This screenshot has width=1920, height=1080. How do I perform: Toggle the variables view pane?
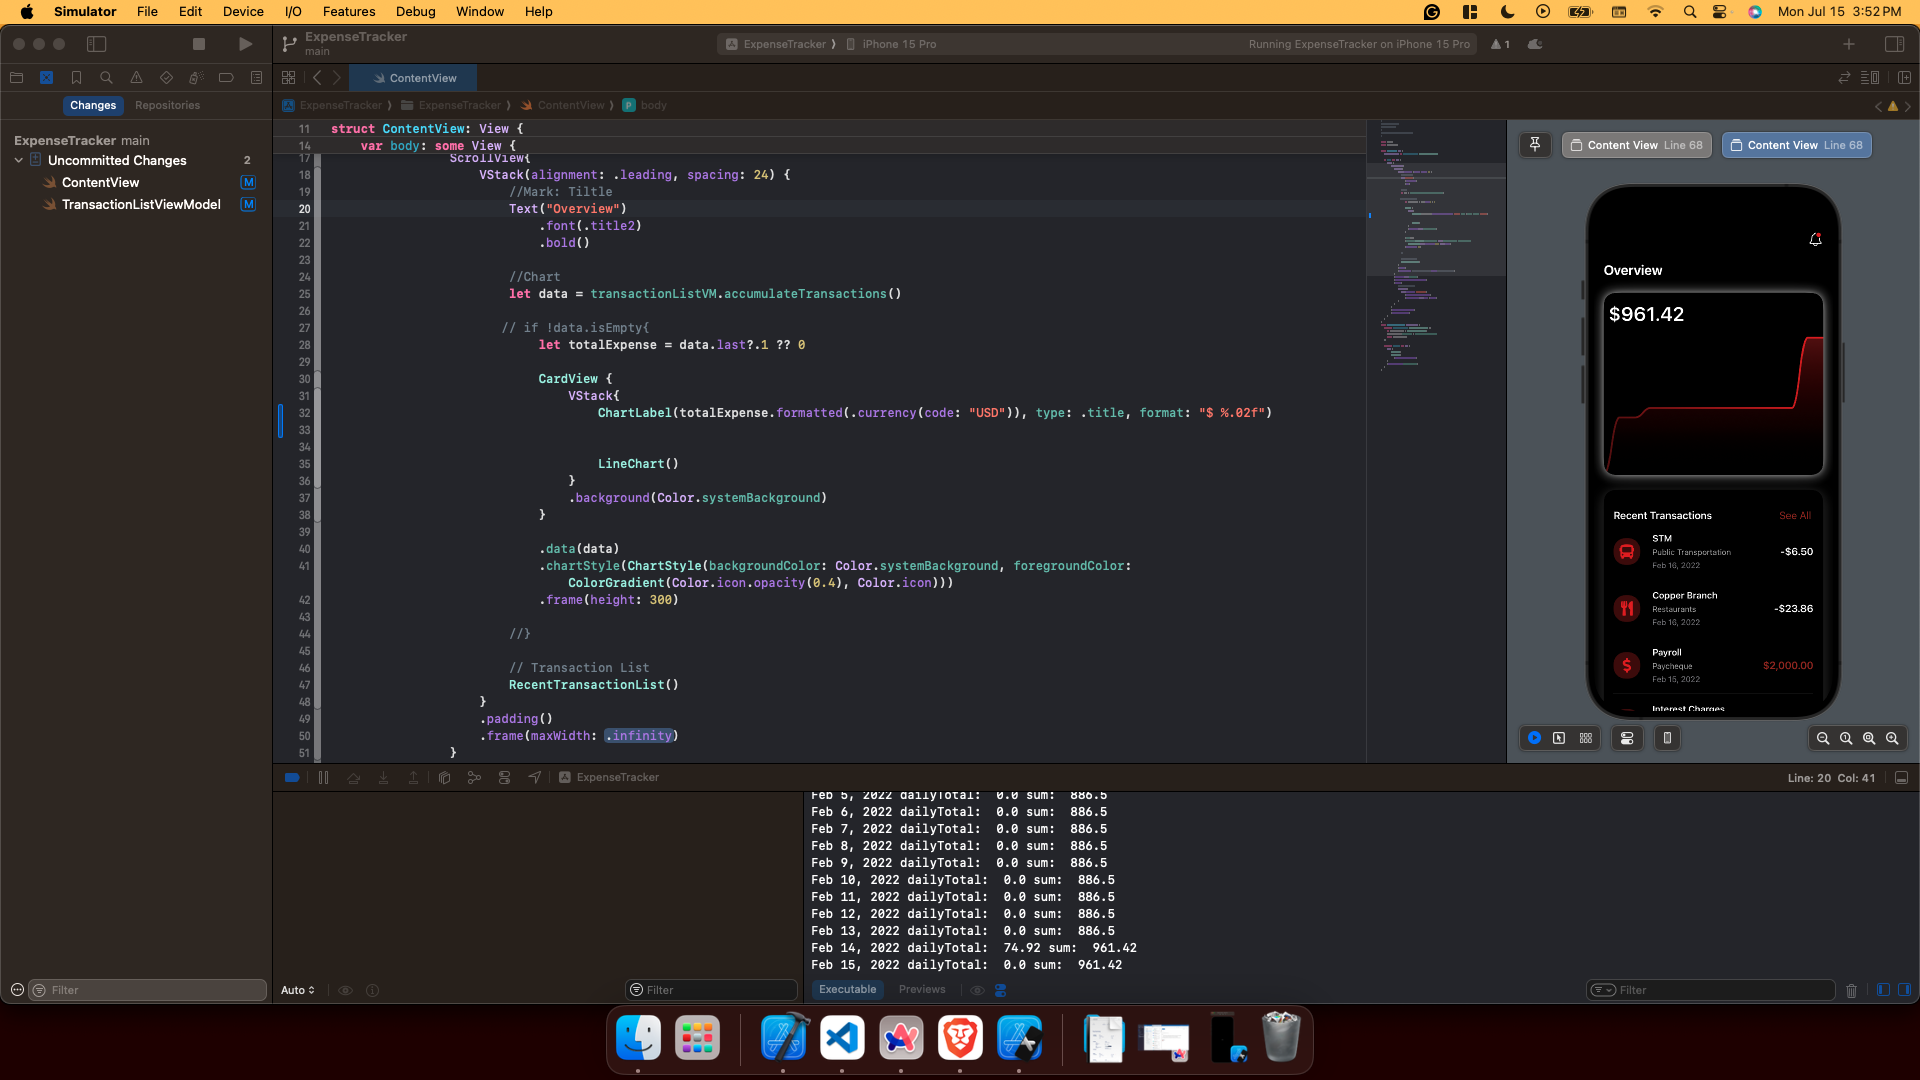point(1883,990)
